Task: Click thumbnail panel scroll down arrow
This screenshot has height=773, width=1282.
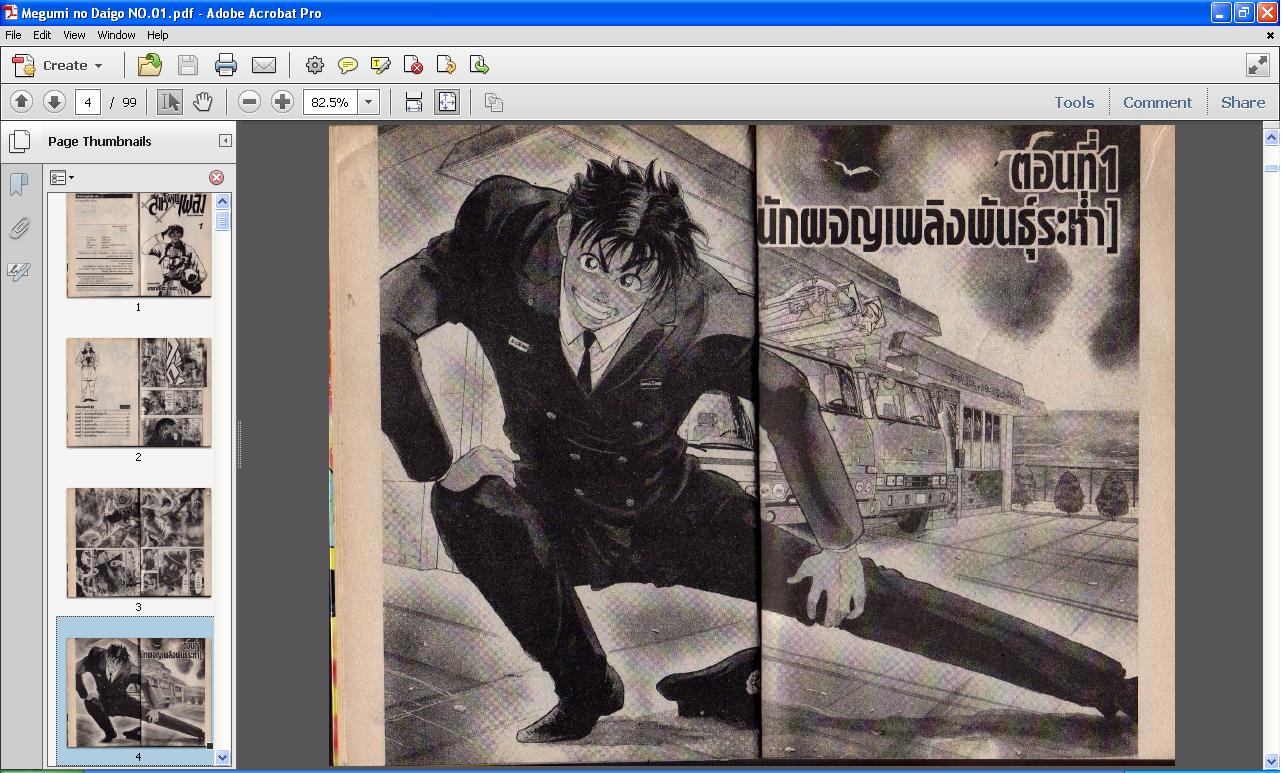Action: [x=223, y=758]
